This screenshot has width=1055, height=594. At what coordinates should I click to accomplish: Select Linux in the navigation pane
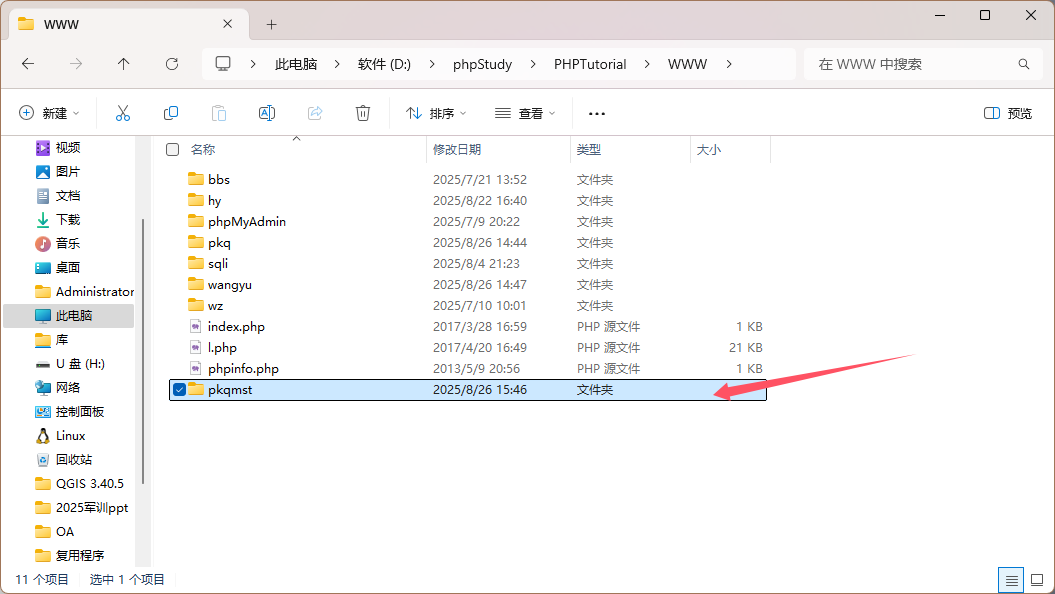[x=70, y=436]
